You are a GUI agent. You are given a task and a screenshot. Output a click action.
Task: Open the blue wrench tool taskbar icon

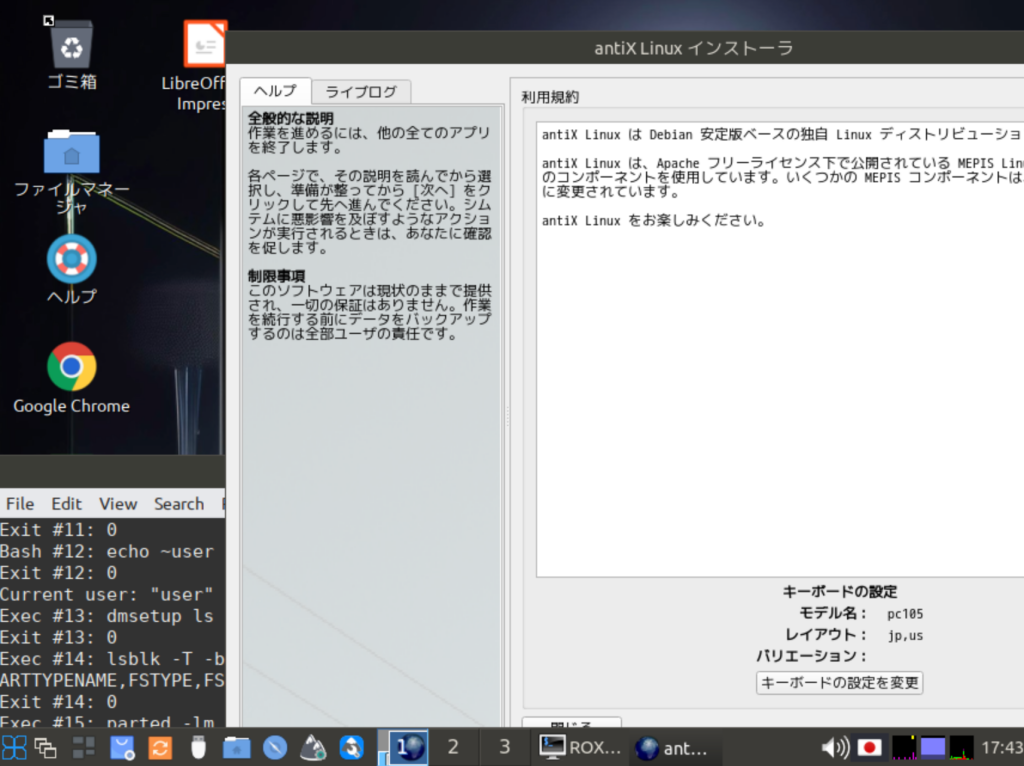351,748
